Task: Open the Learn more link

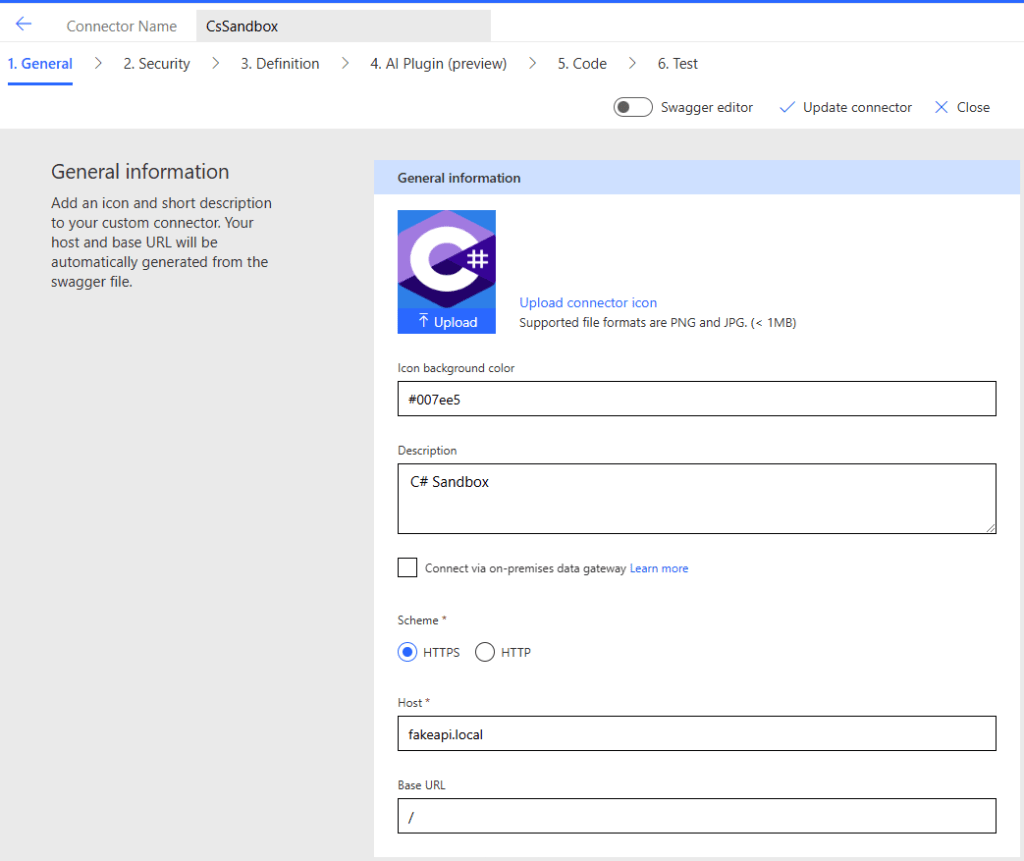Action: (x=658, y=568)
